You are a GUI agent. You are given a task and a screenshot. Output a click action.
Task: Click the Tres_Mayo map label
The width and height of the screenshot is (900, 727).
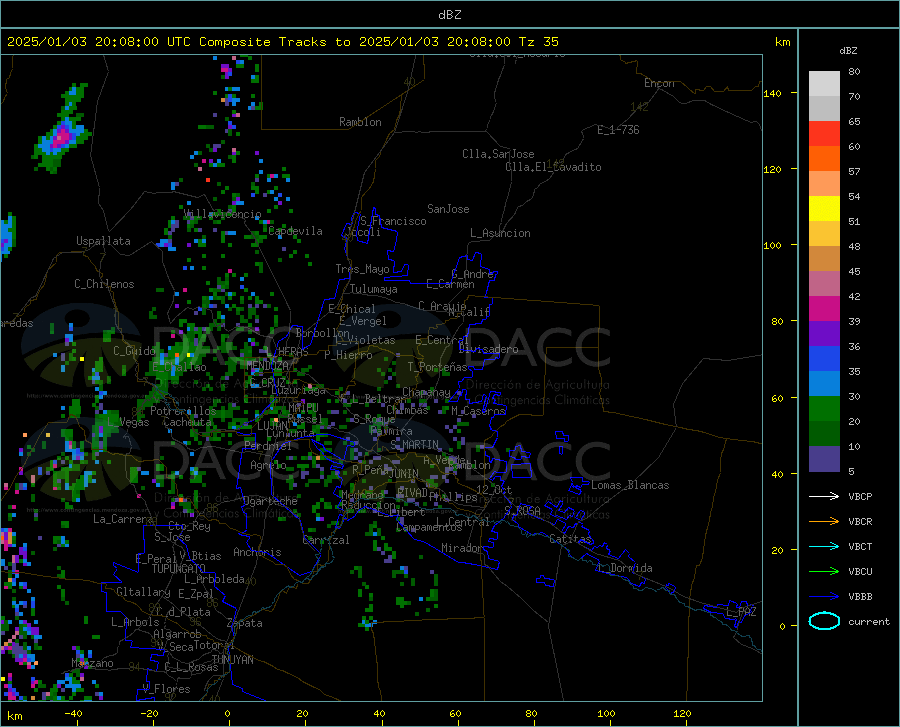pyautogui.click(x=362, y=269)
